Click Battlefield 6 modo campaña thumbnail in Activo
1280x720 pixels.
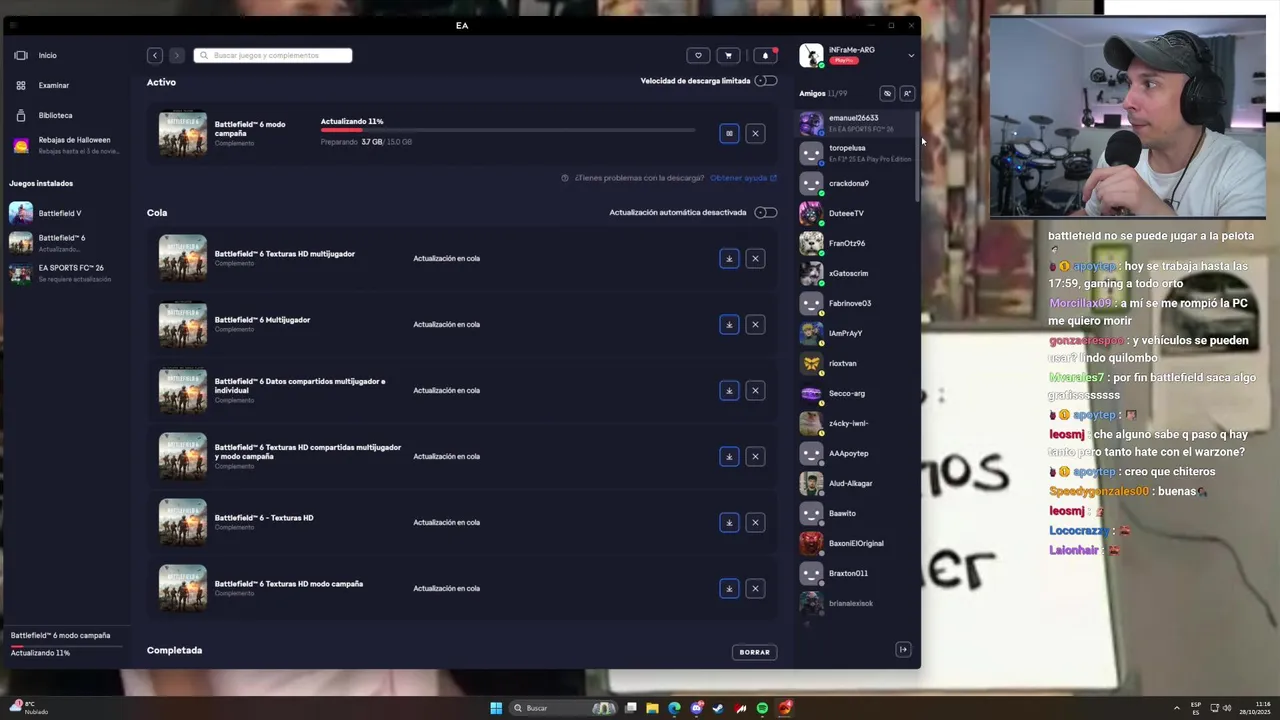pyautogui.click(x=183, y=133)
